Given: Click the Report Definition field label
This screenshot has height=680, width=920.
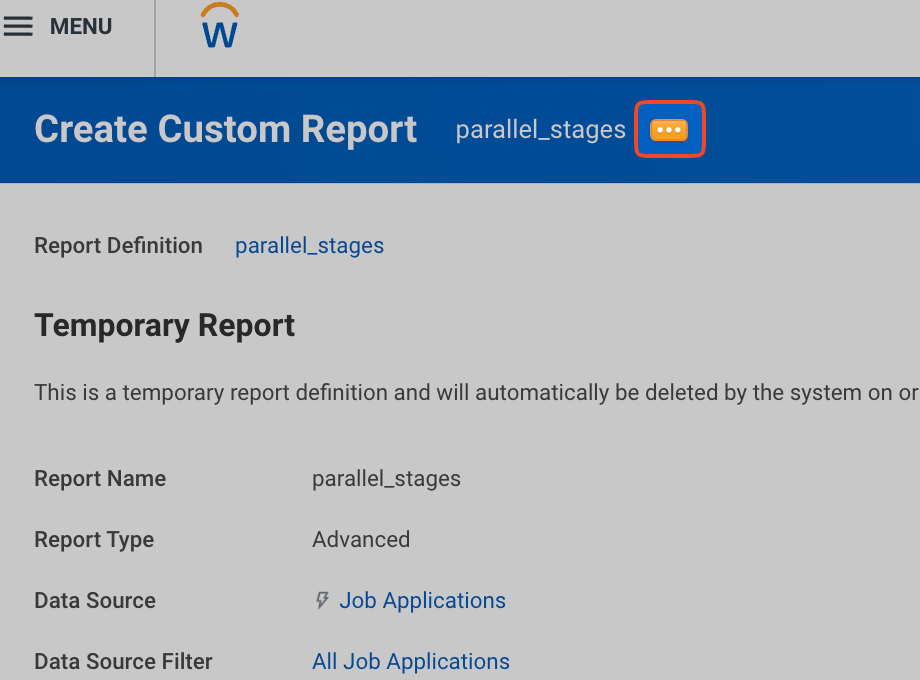Looking at the screenshot, I should (x=118, y=246).
